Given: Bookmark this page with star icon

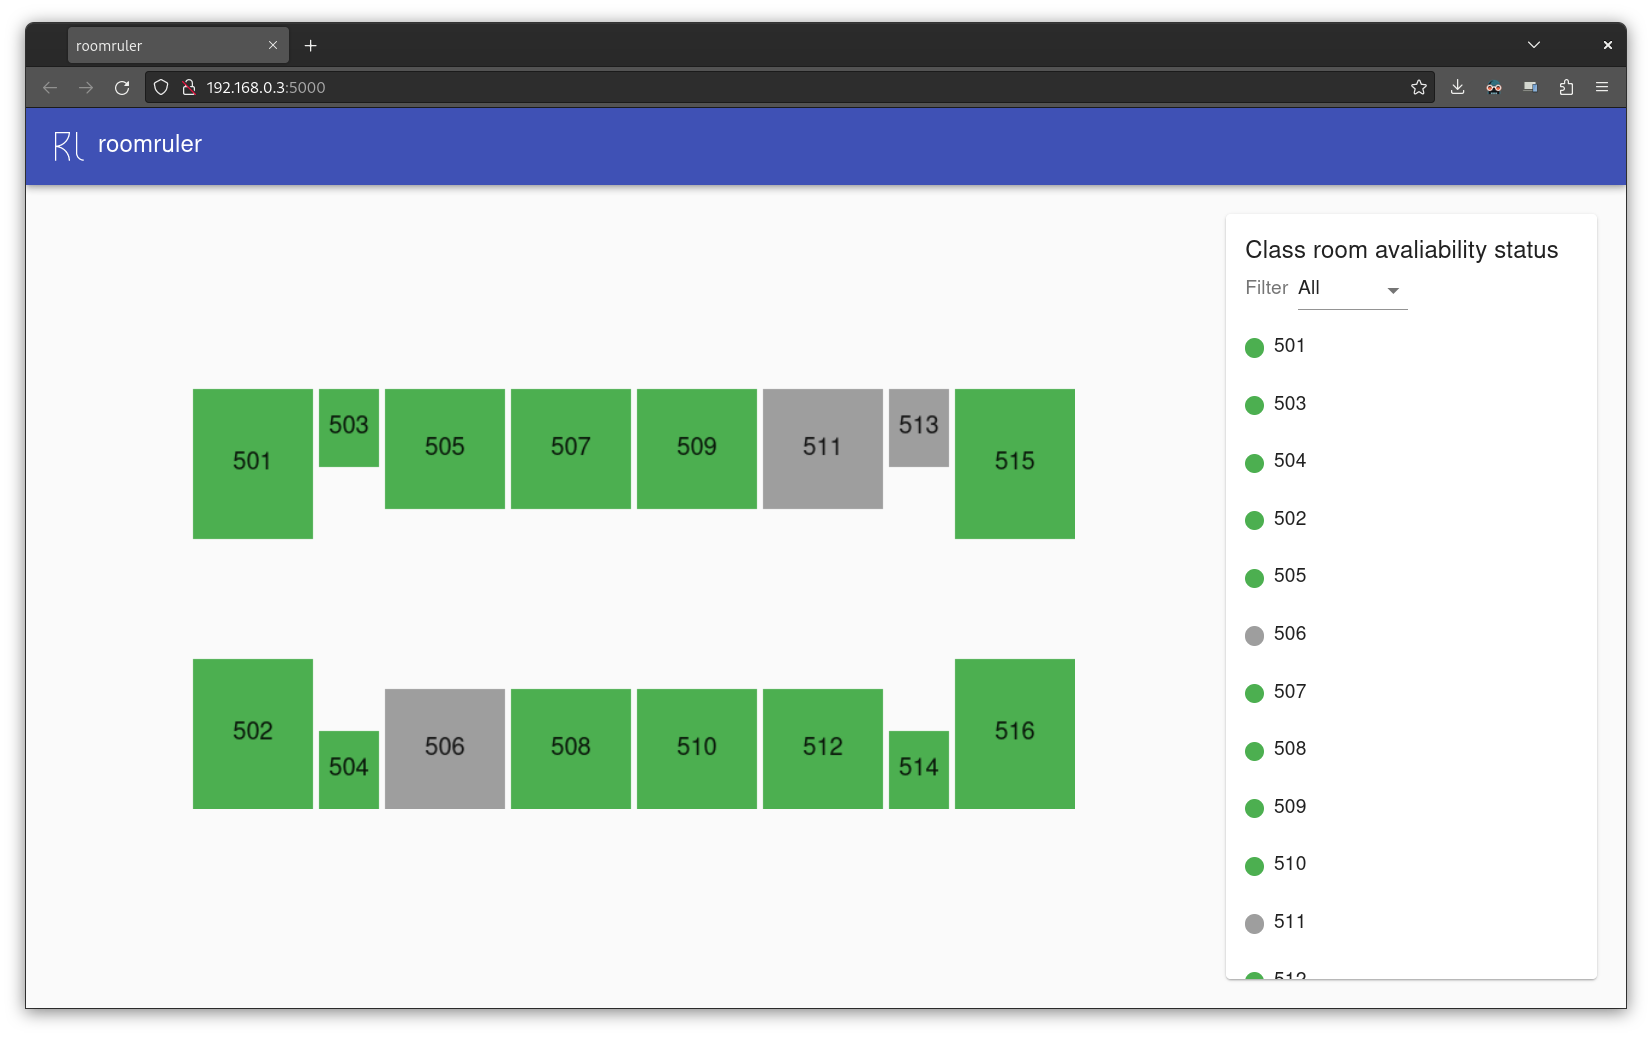Looking at the screenshot, I should tap(1418, 88).
